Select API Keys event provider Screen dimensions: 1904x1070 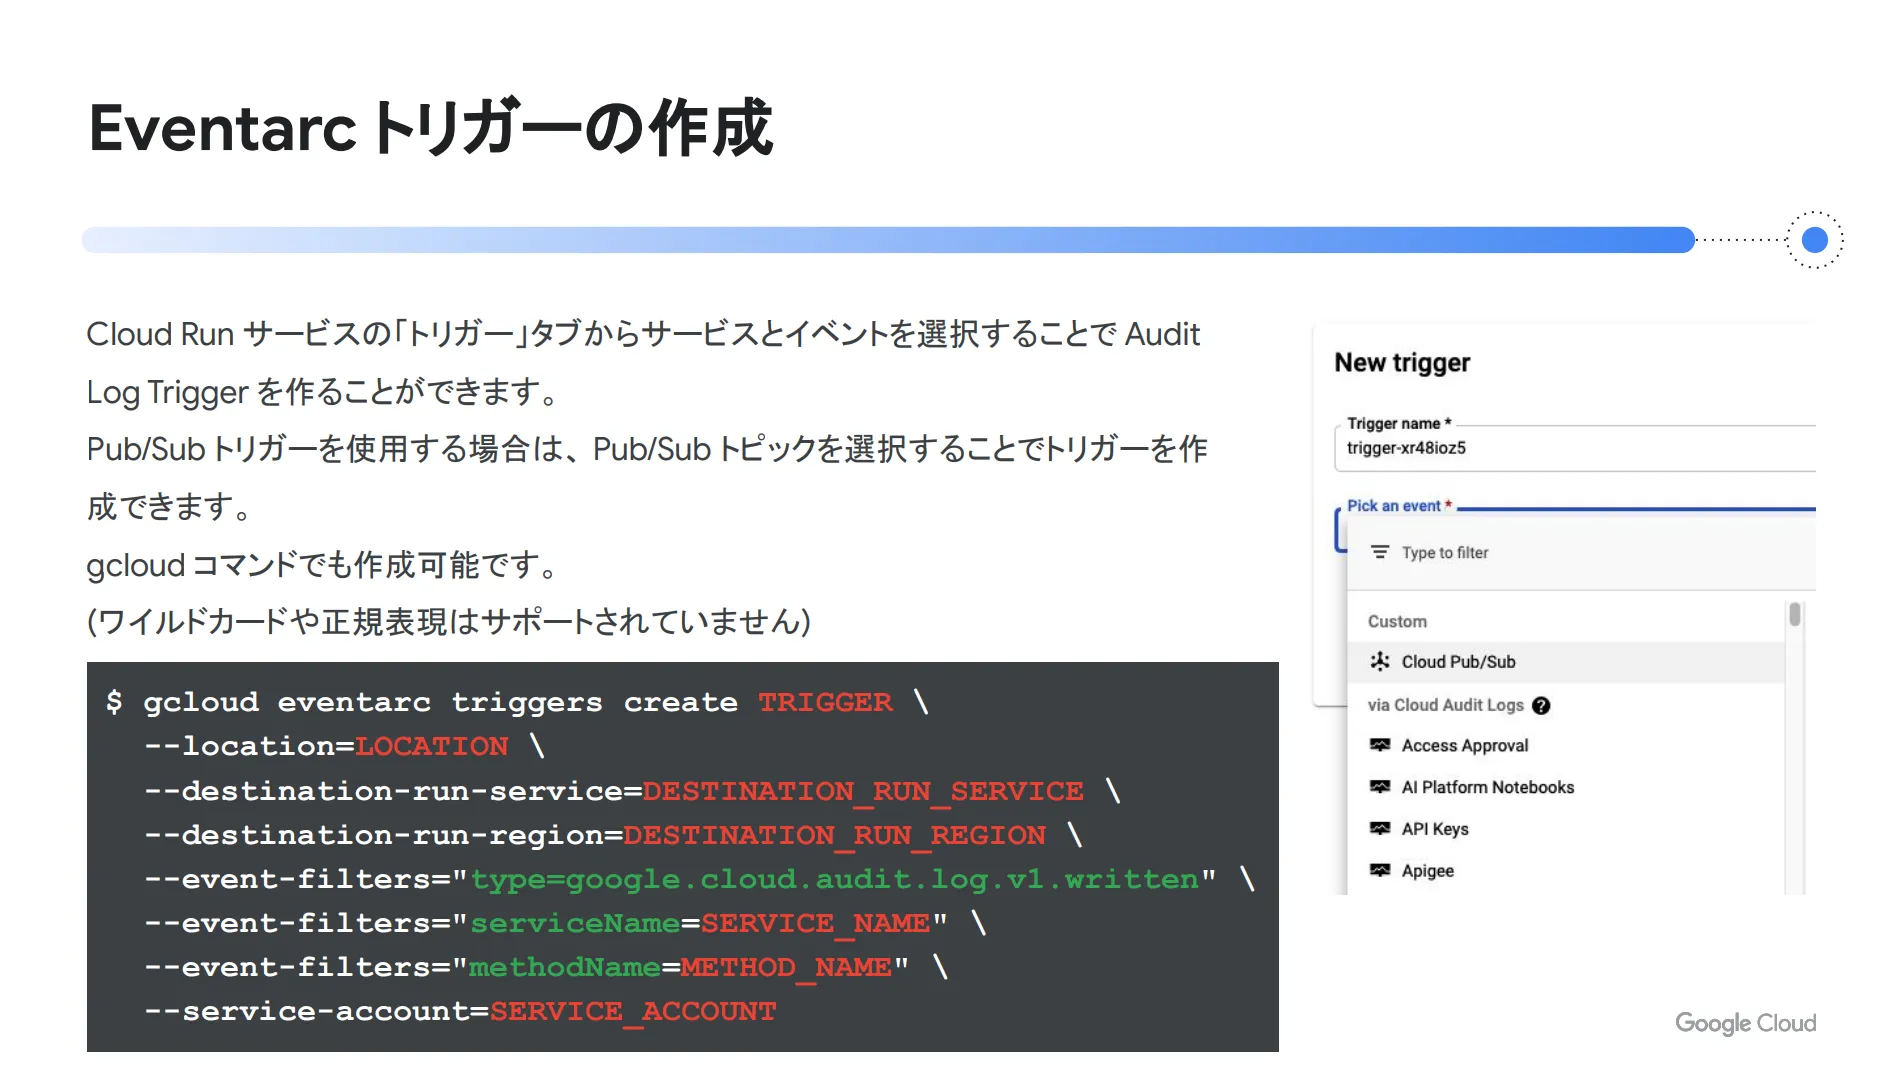point(1566,830)
